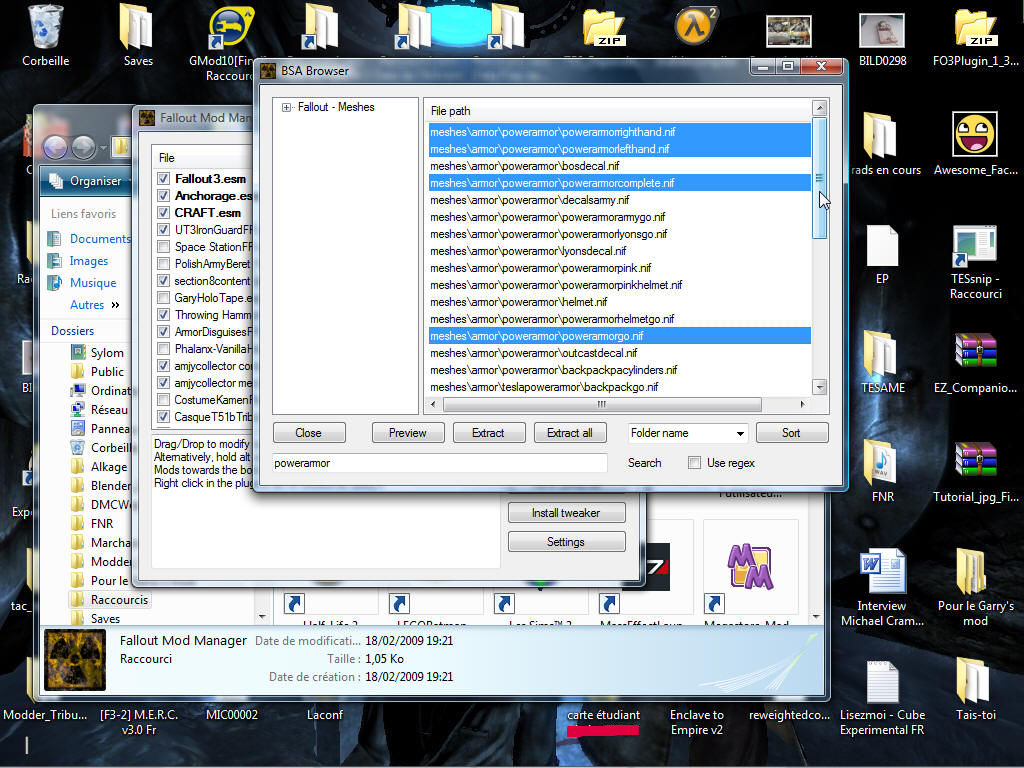Select the Raccourcis folder in Explorer tree
Viewport: 1024px width, 768px height.
(120, 600)
